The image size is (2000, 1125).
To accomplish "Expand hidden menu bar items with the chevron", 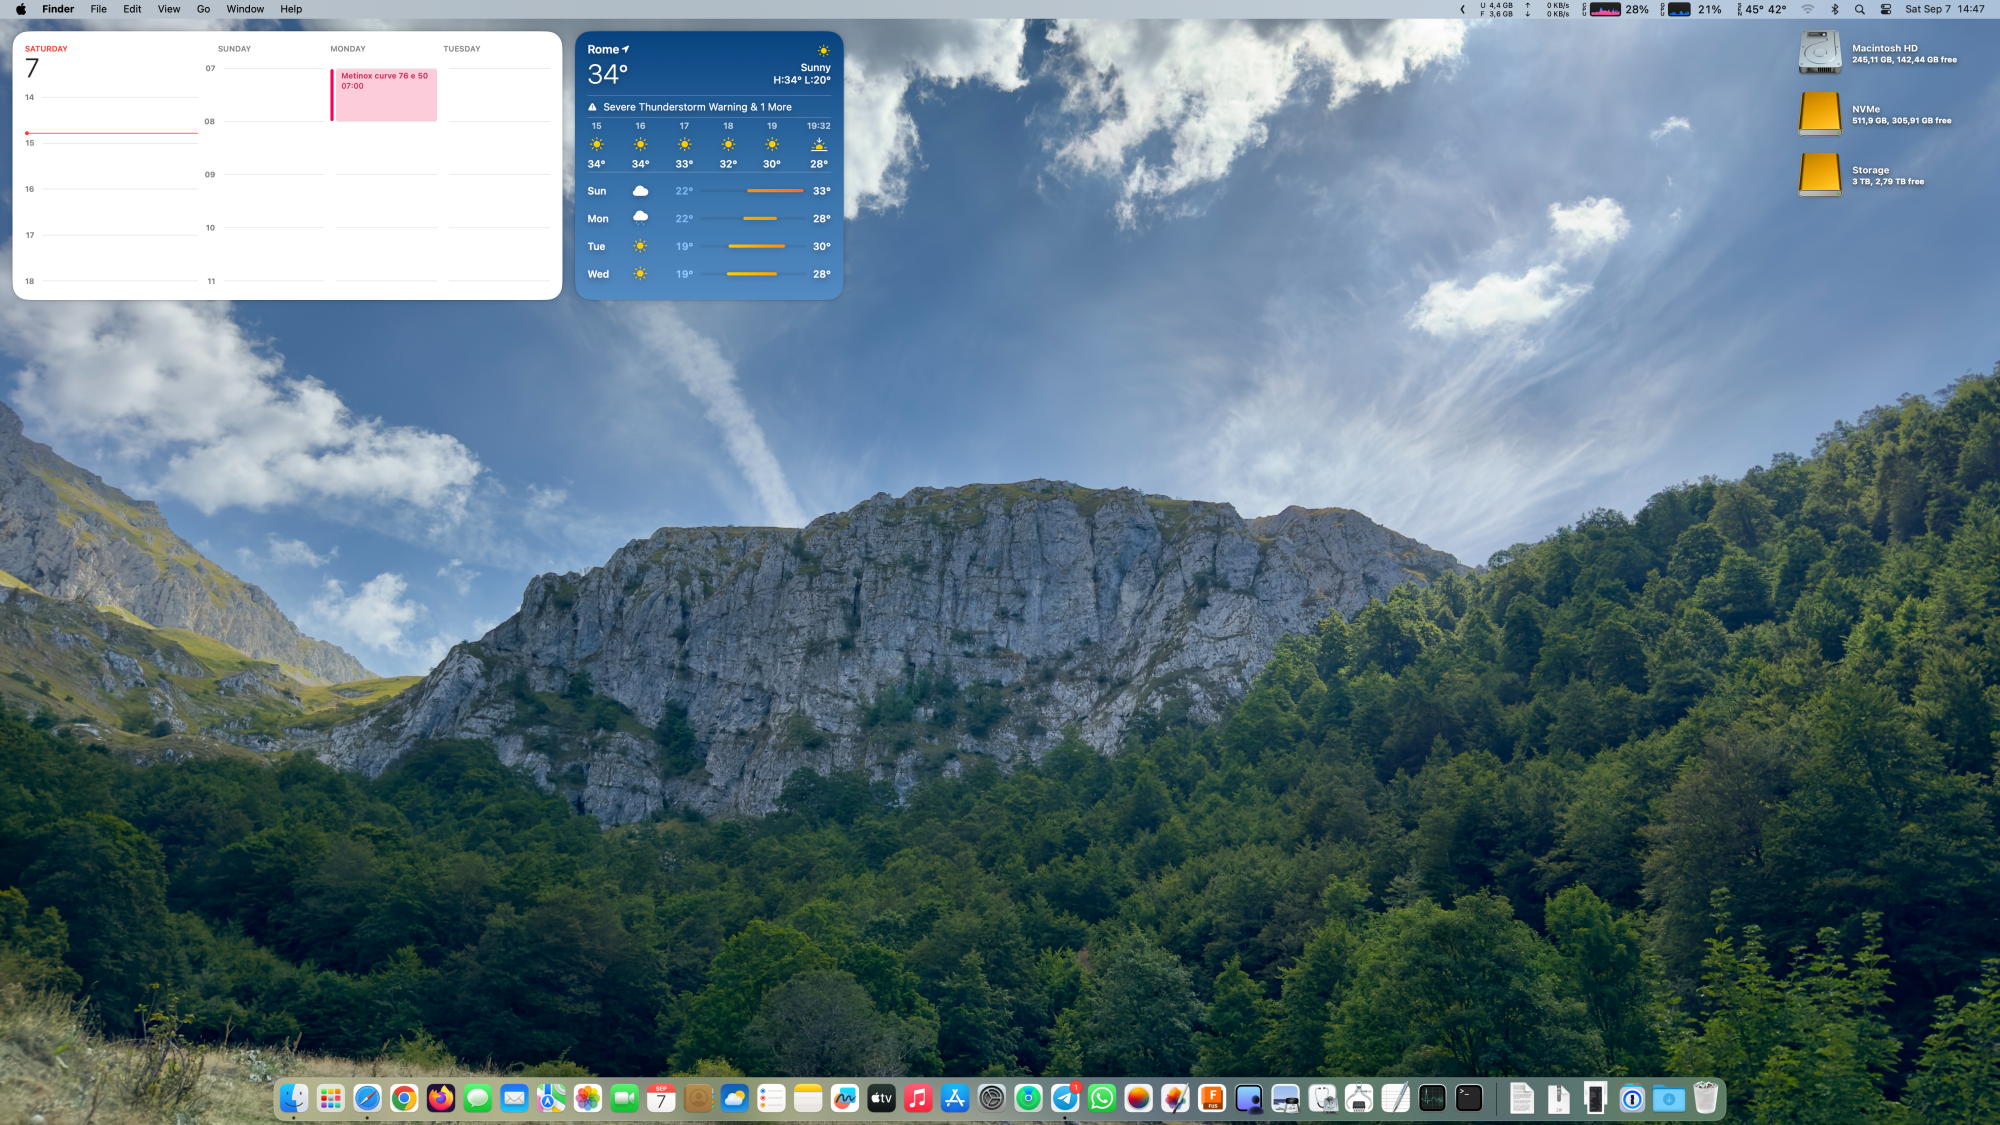I will (1463, 9).
